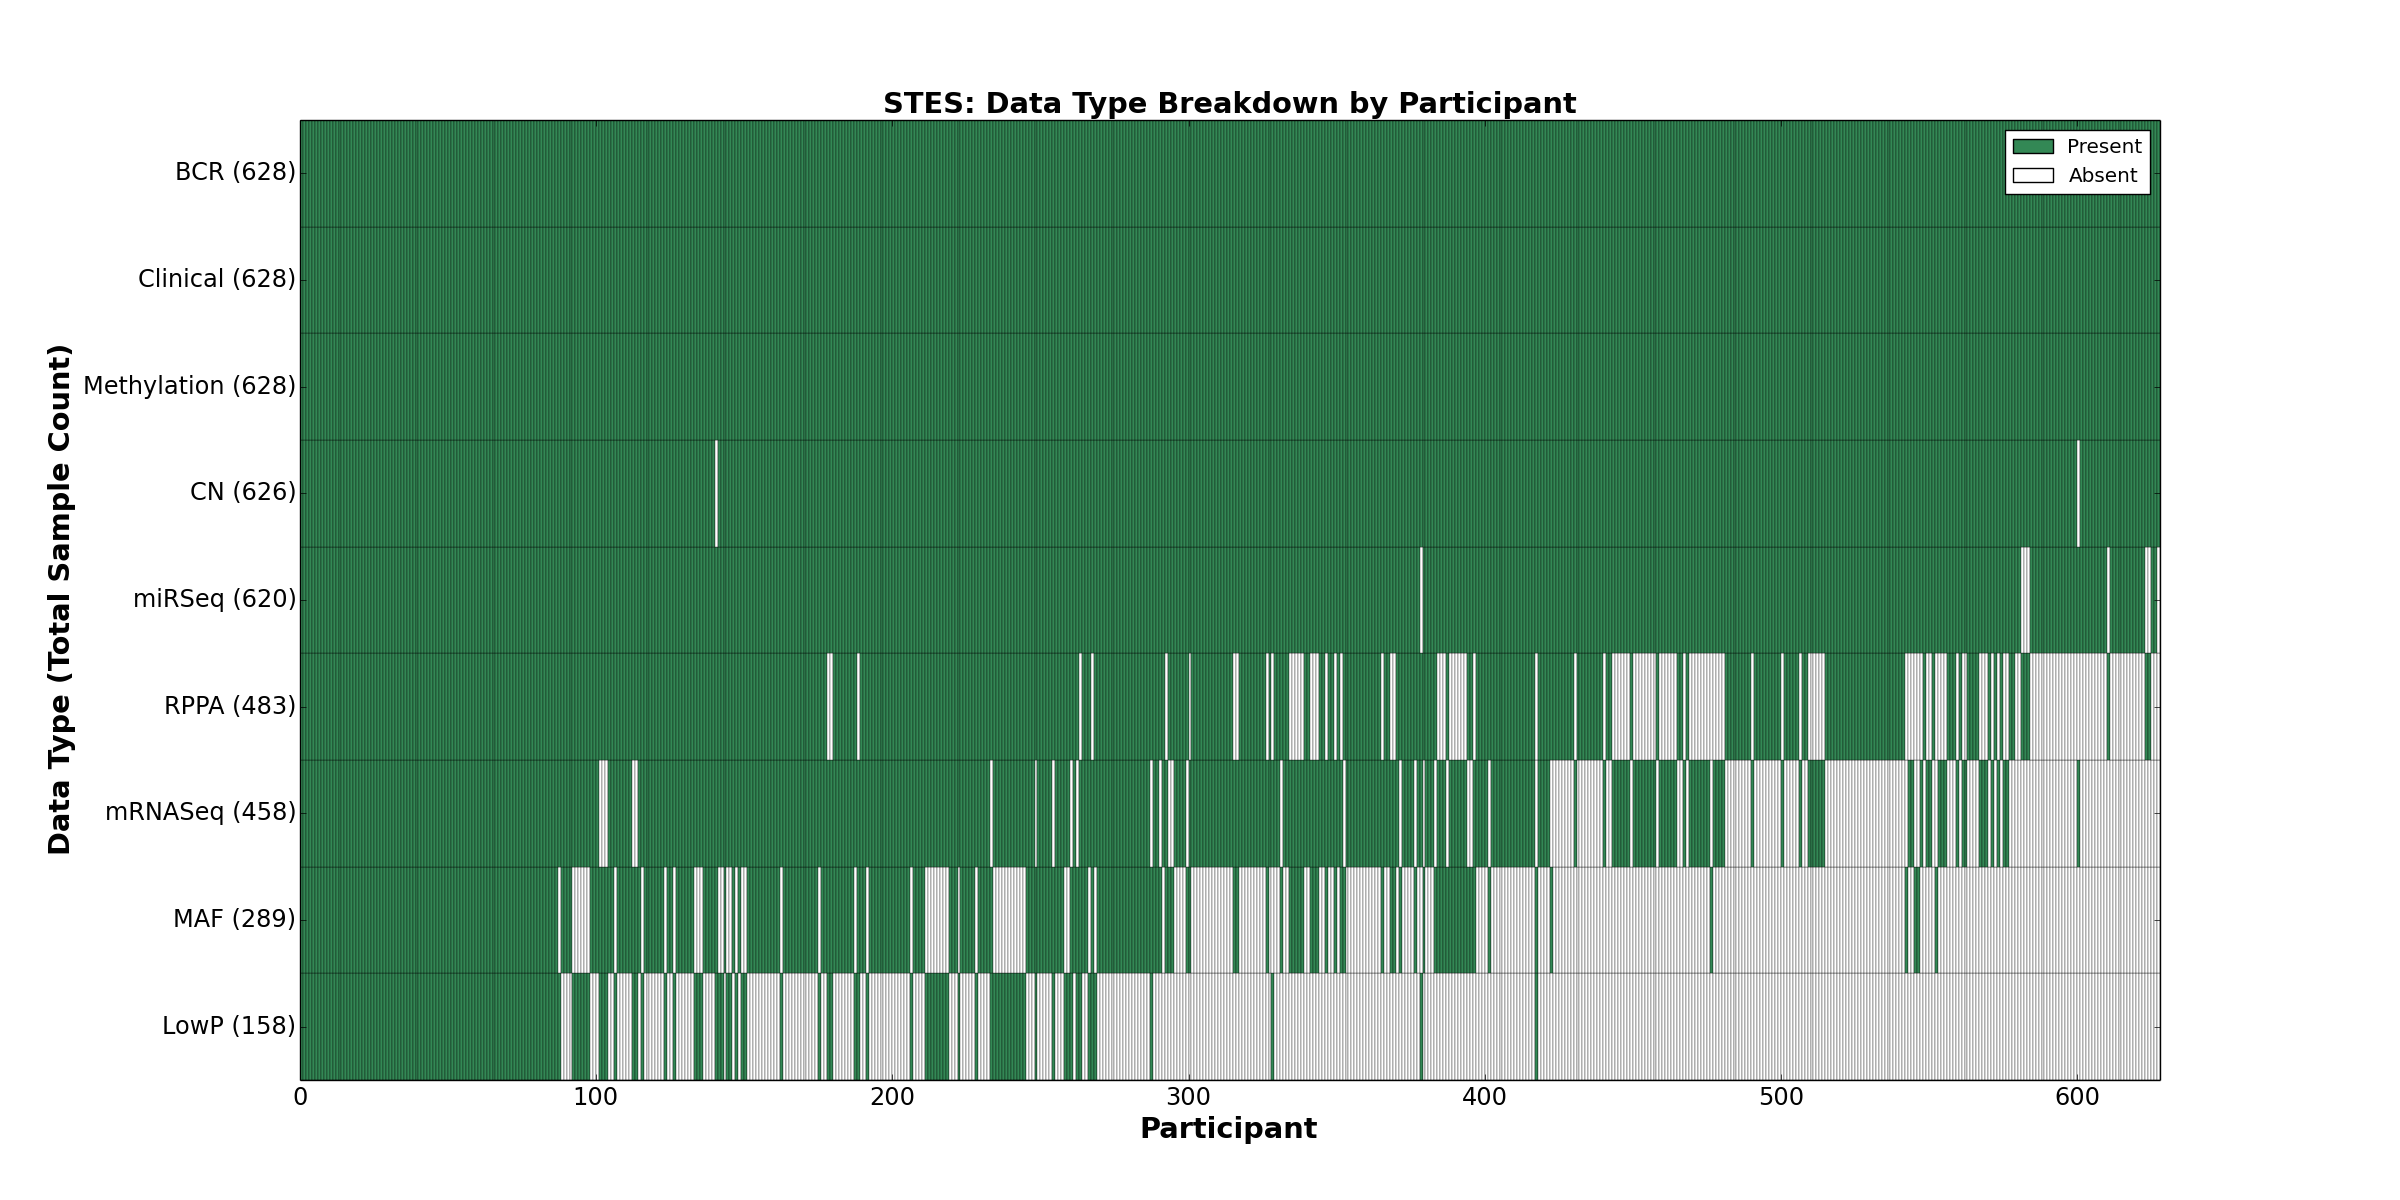Click the Absent legend label
The height and width of the screenshot is (1200, 2400).
2103,176
